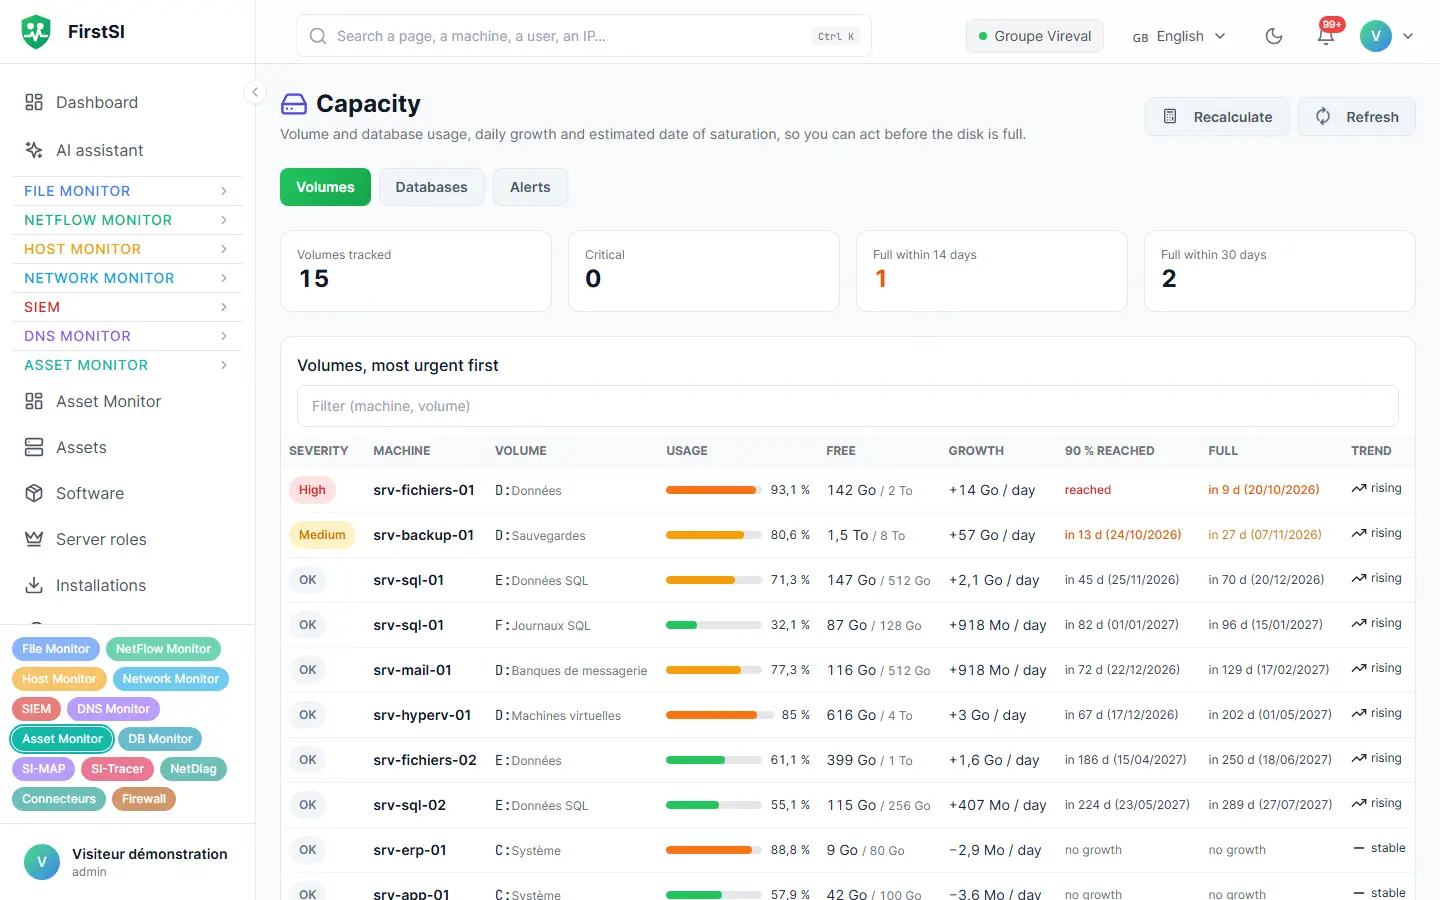The image size is (1440, 900).
Task: Expand the SIEM sidebar section
Action: (127, 307)
